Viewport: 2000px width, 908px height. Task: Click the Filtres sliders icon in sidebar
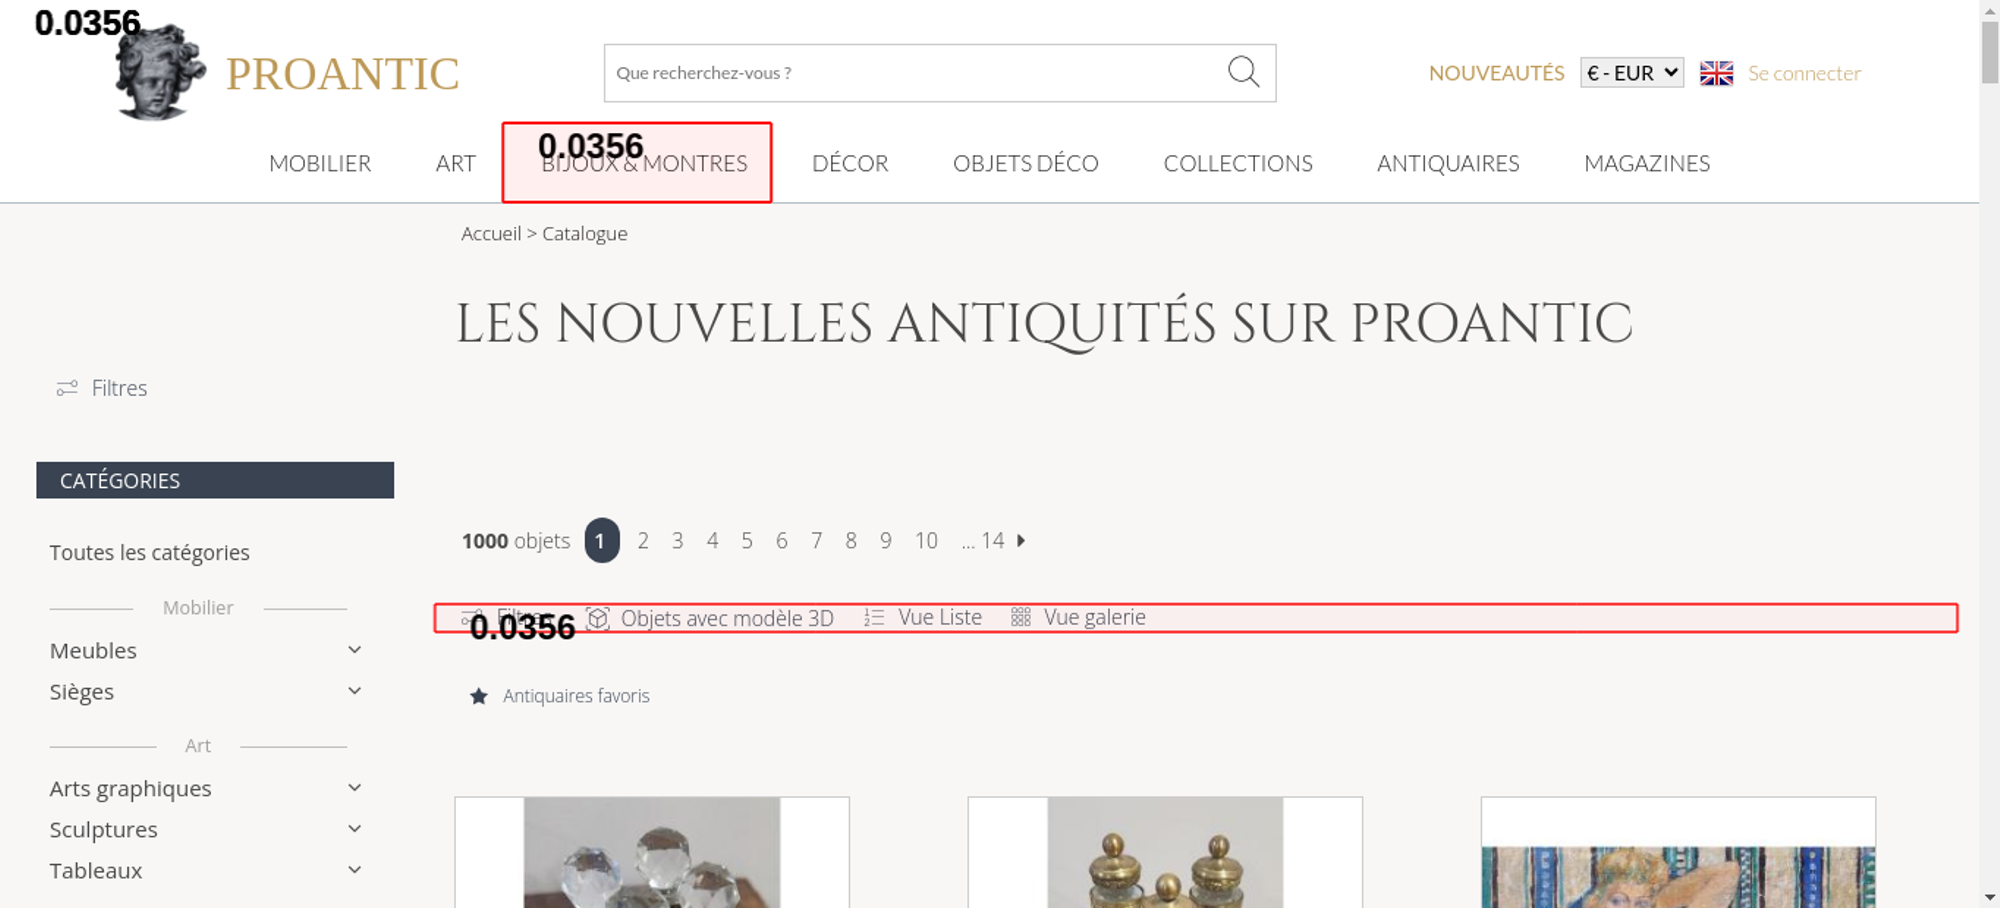(67, 388)
